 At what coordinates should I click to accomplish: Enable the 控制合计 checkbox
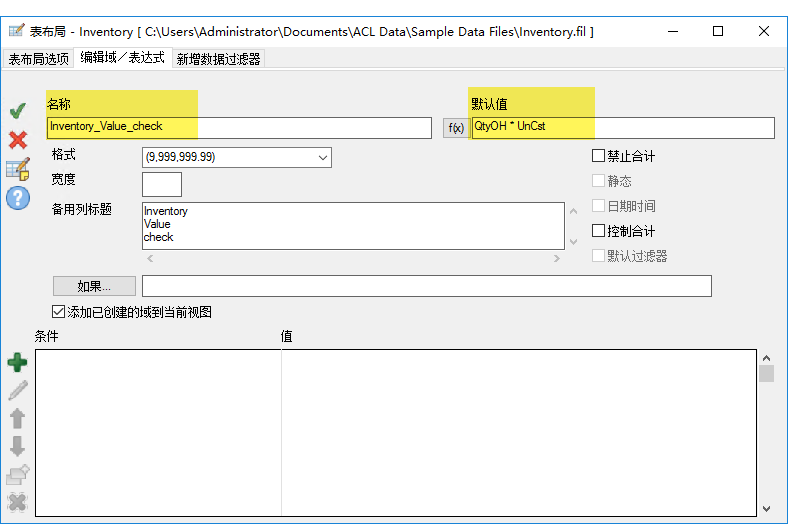click(x=599, y=231)
